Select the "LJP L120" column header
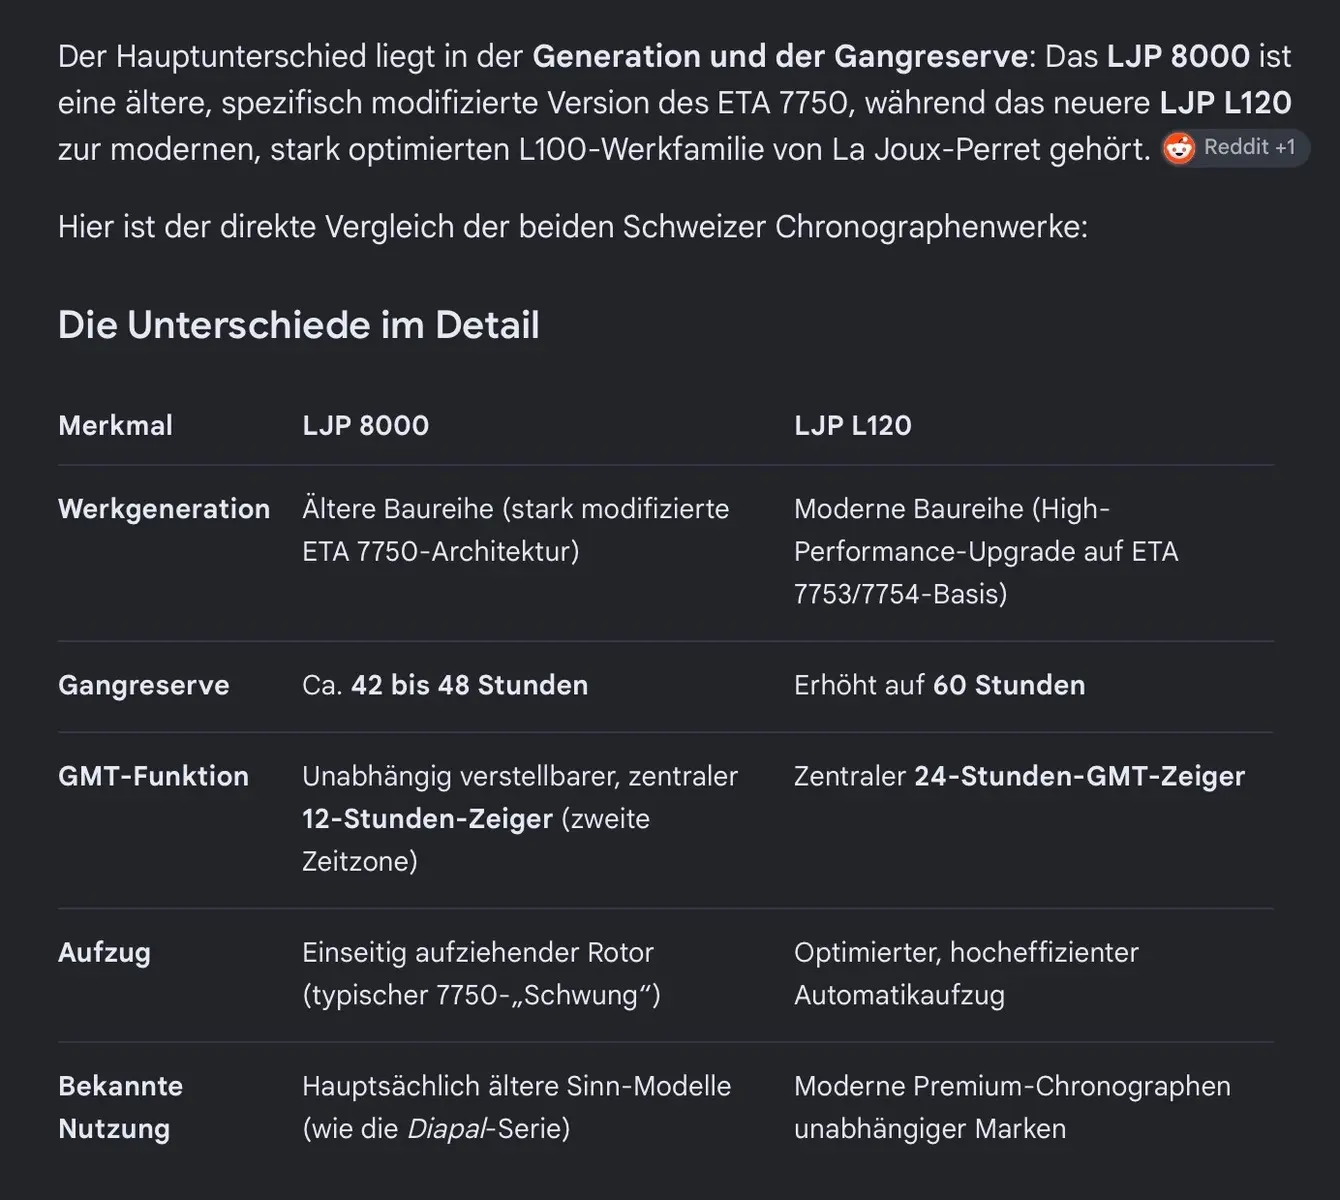Screen dimensions: 1340x1200 point(852,425)
